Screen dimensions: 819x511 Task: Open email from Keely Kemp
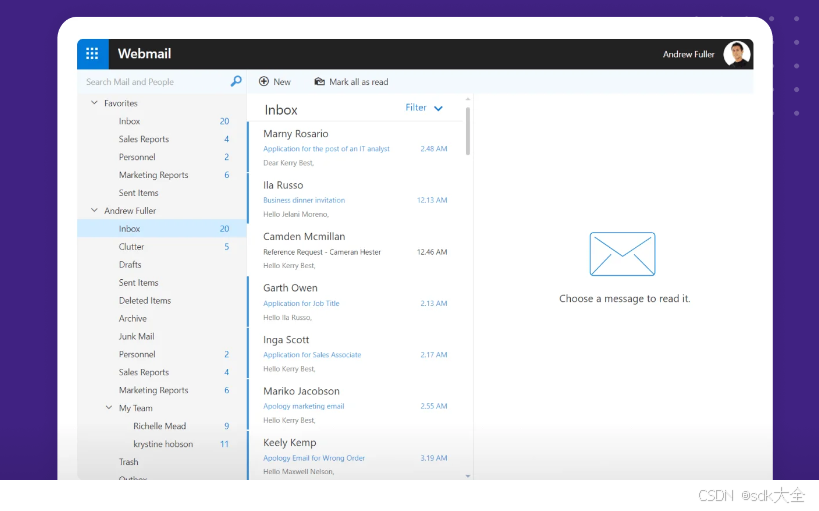point(355,455)
